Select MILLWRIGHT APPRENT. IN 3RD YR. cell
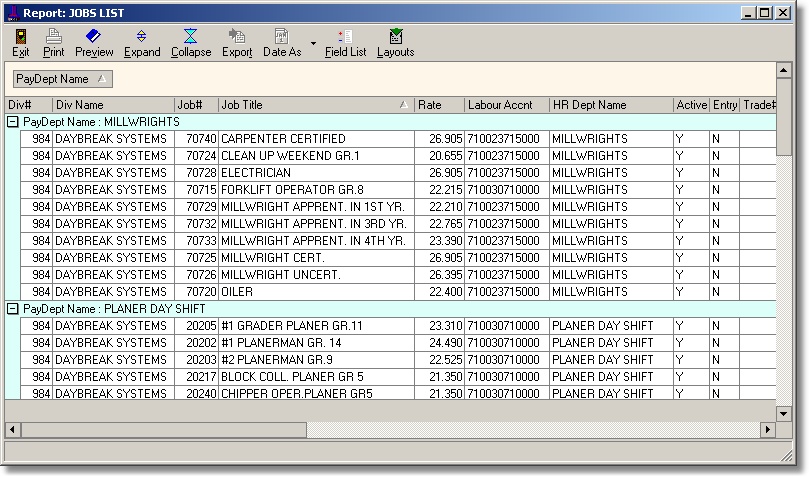The width and height of the screenshot is (809, 478). (316, 224)
